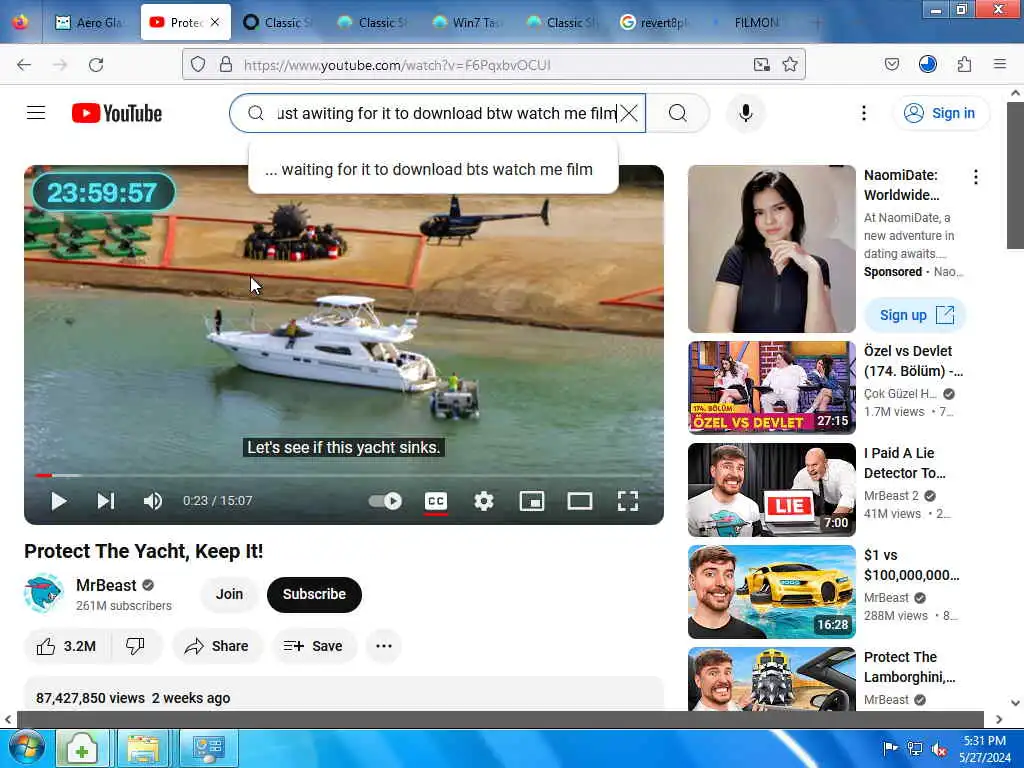
Task: Click the ad Sign up button
Action: coord(915,315)
